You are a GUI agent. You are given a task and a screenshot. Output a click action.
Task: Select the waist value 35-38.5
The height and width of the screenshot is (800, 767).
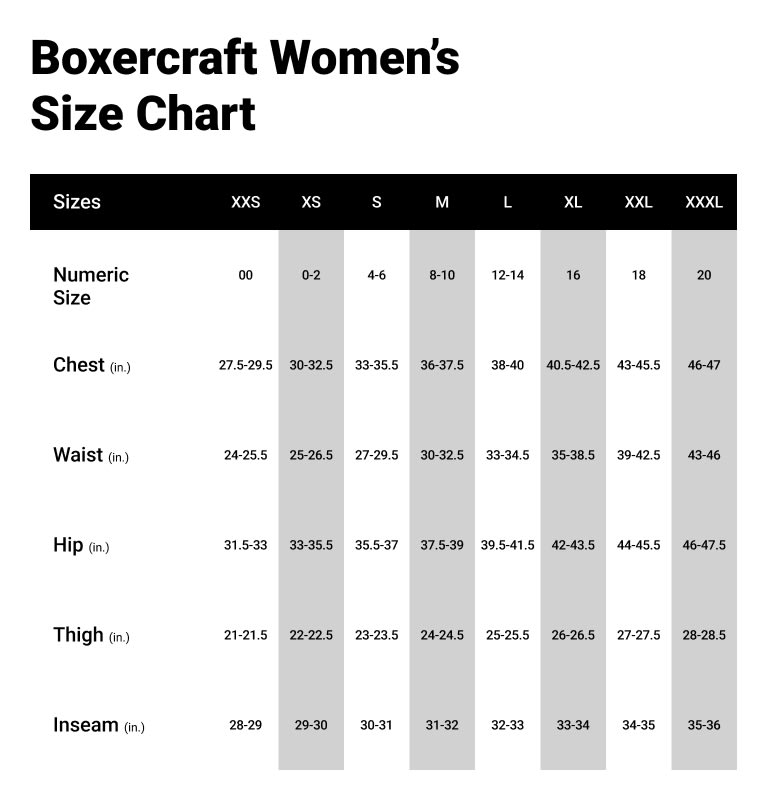[x=573, y=455]
